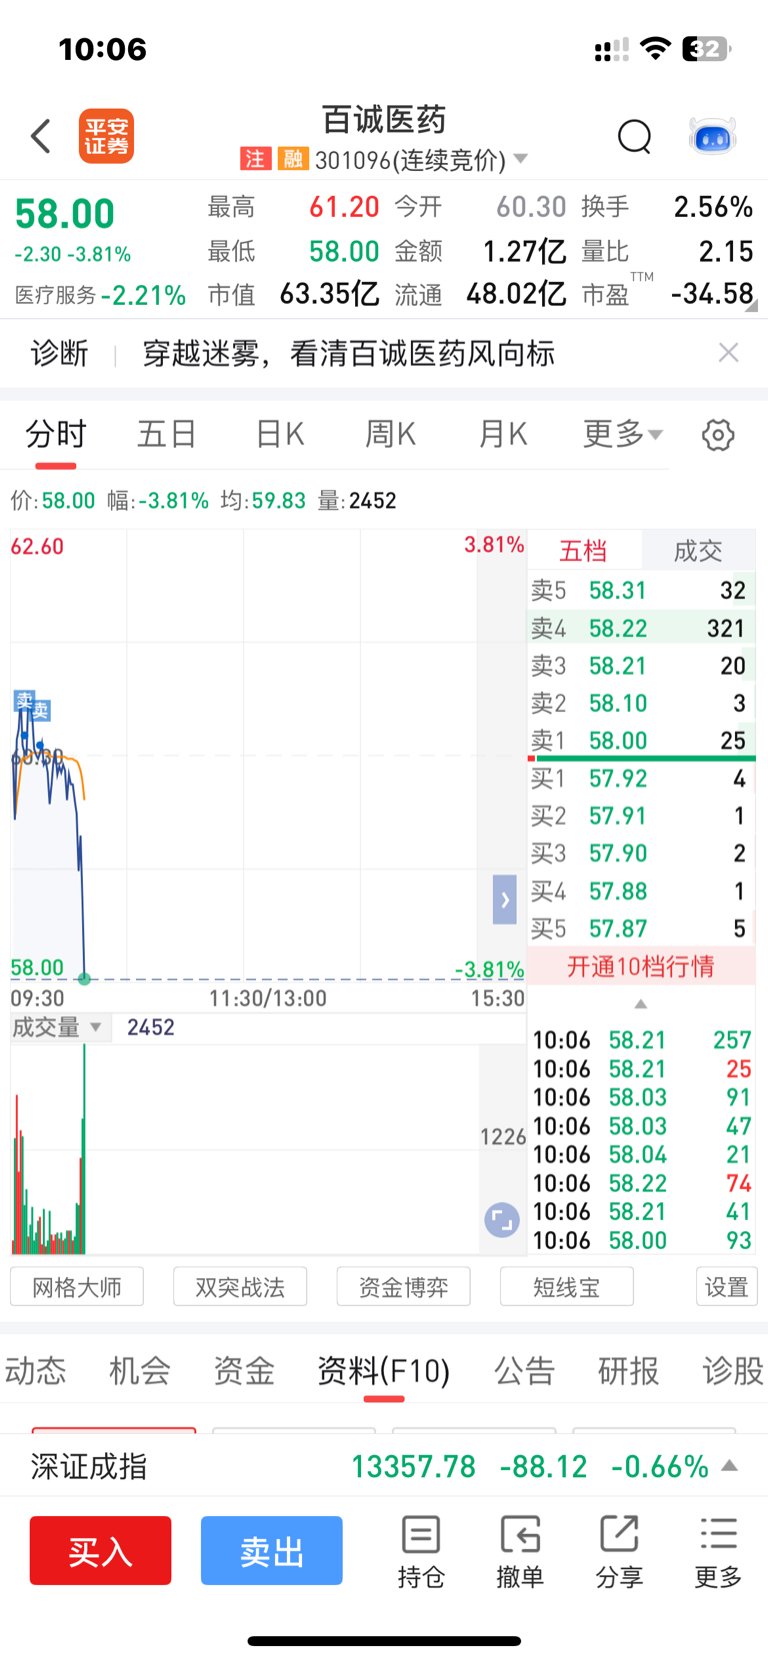Tap the latest trade 10:06 58.21 257

[642, 1040]
